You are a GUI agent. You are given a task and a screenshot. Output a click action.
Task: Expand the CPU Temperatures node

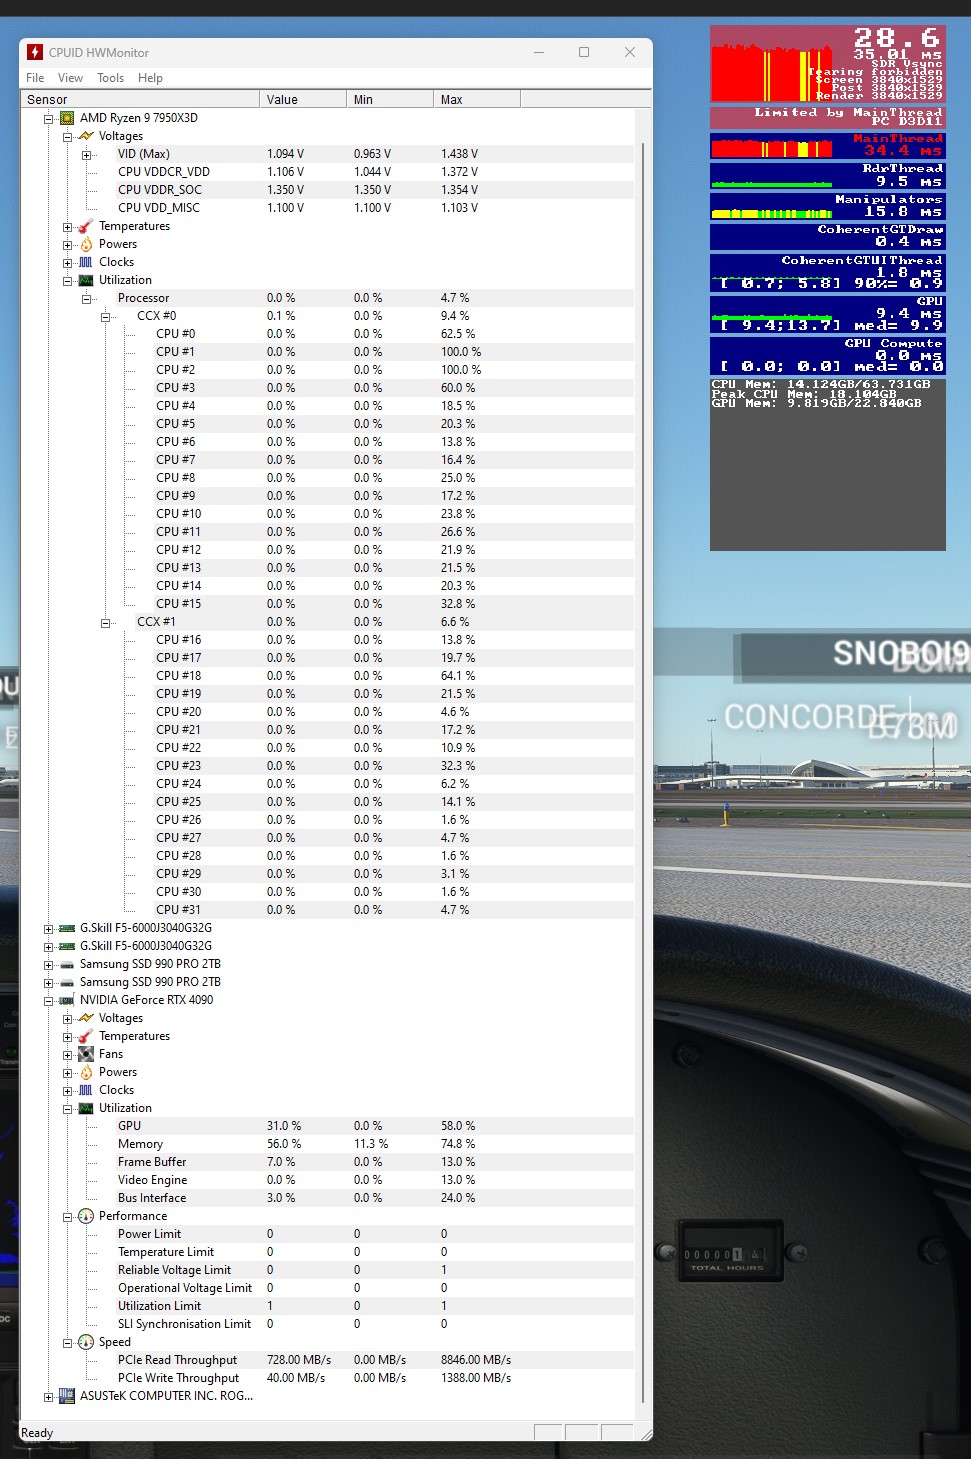67,226
